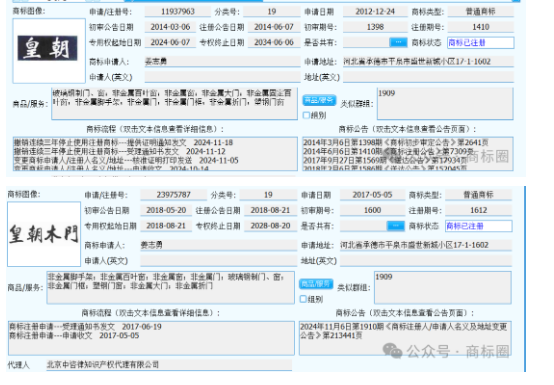
Task: Select registration number field 11937963
Action: point(178,12)
